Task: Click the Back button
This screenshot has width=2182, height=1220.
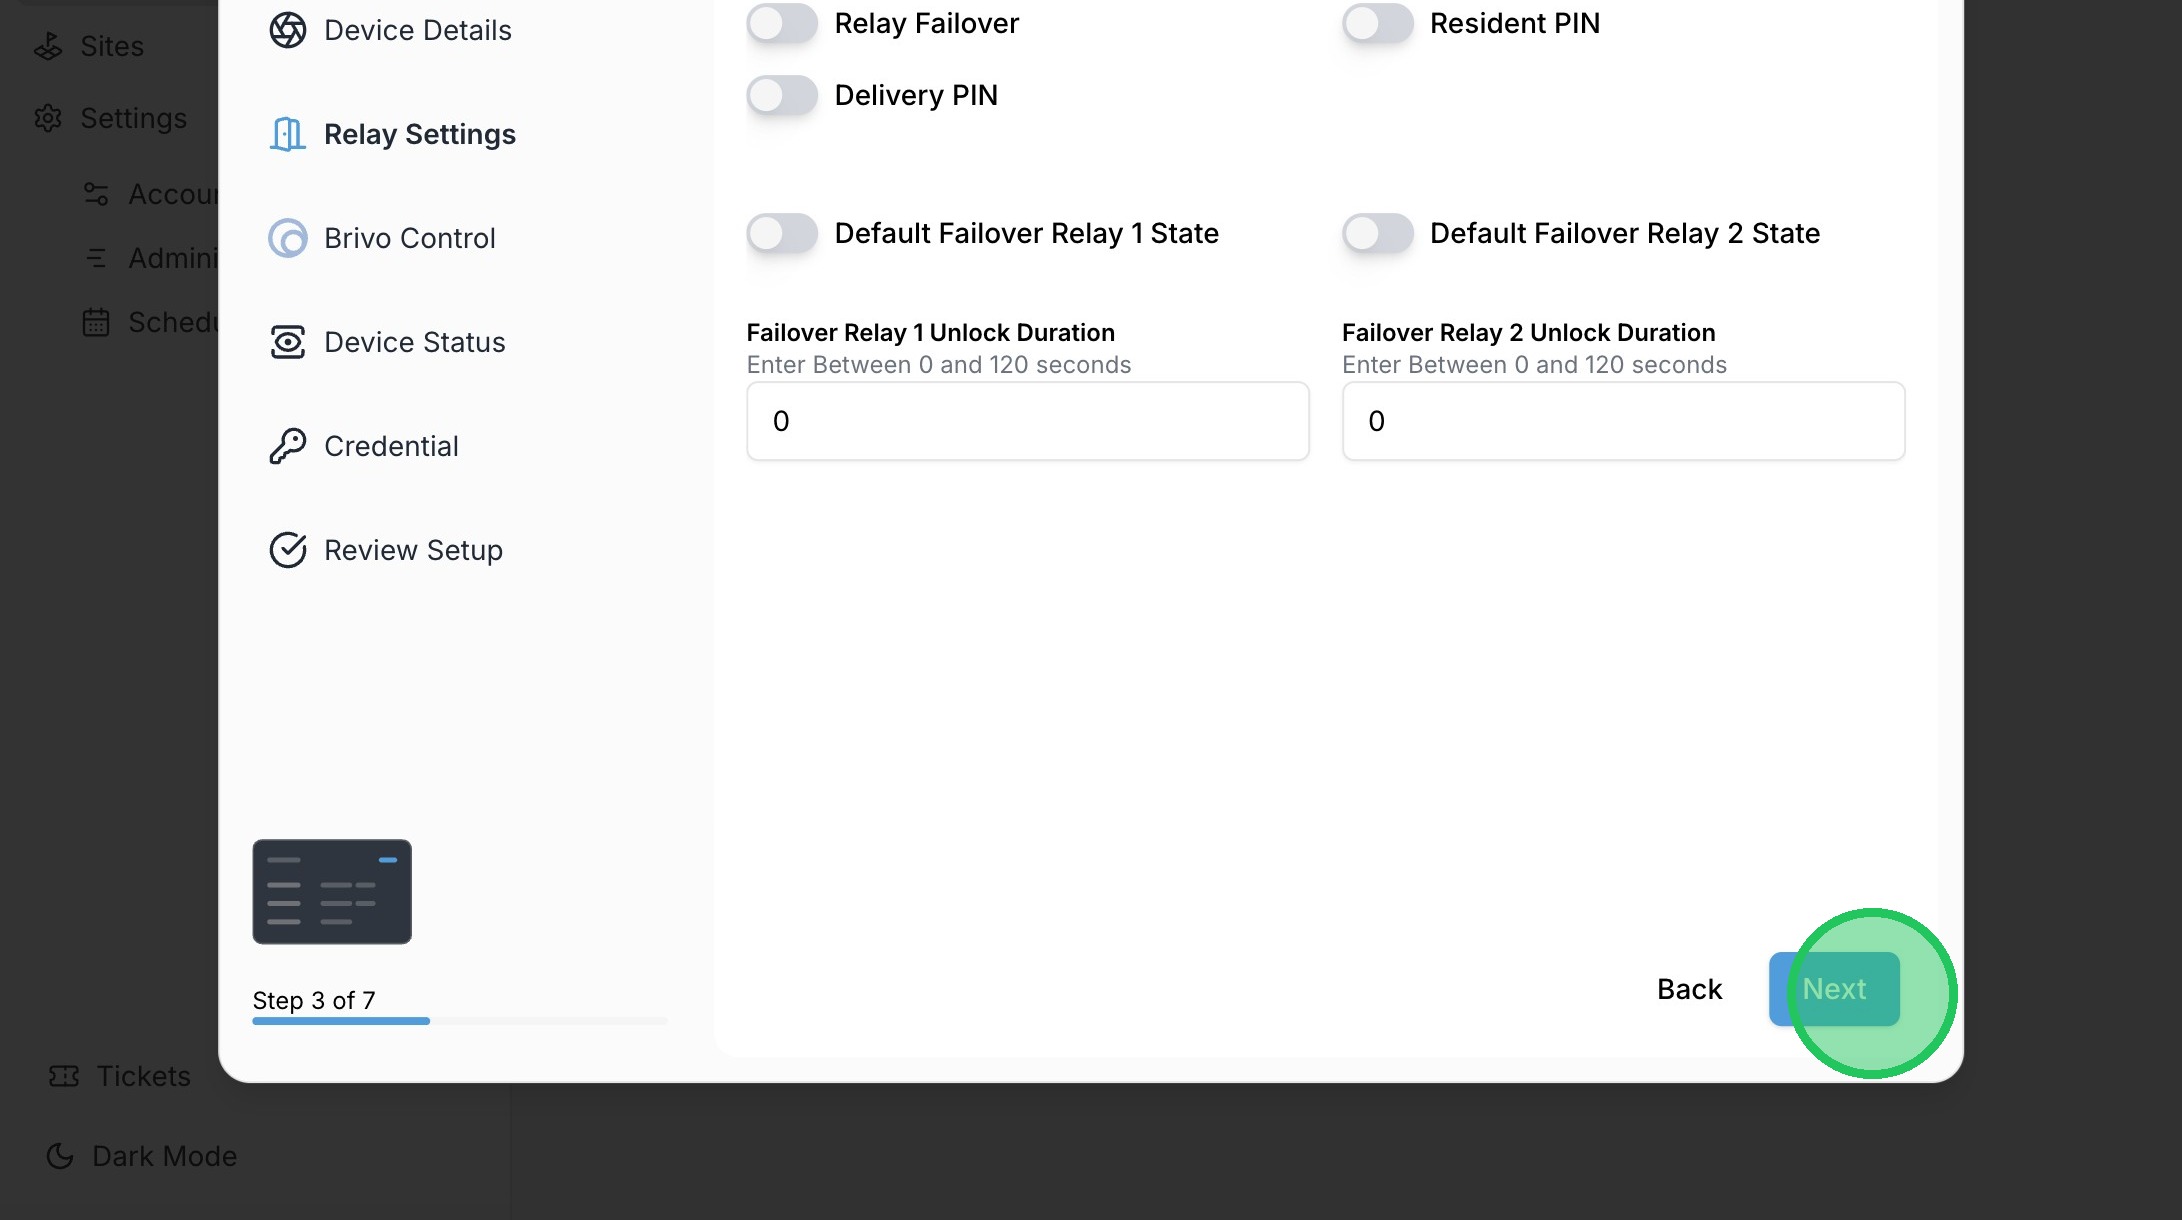Action: click(x=1689, y=989)
